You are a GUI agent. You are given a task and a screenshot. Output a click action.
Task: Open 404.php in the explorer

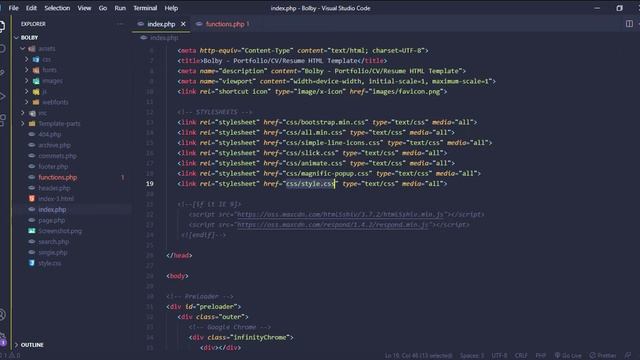coord(49,134)
